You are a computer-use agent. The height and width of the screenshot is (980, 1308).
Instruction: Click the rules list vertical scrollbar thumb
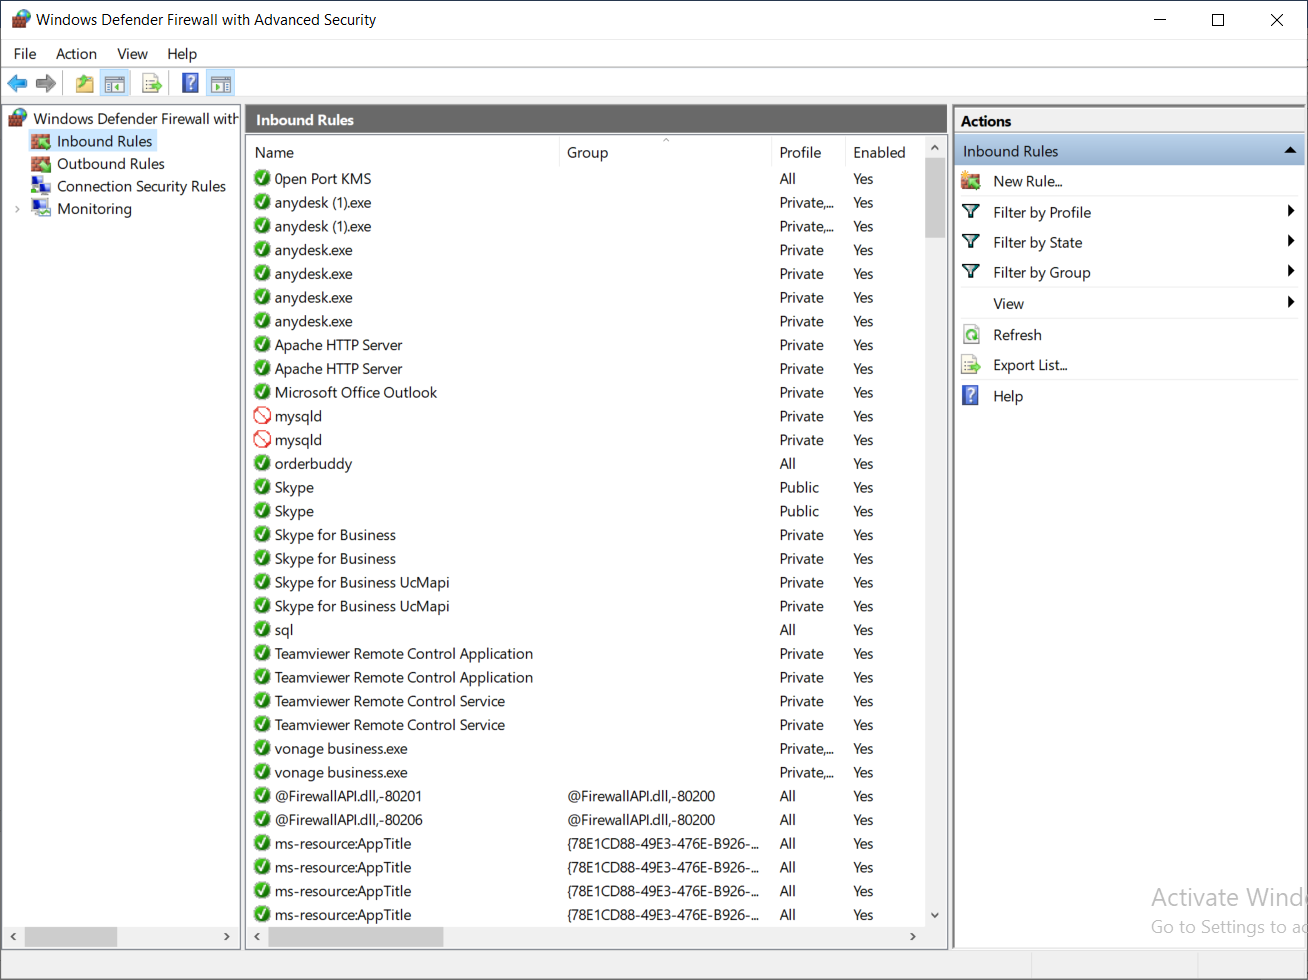pyautogui.click(x=935, y=198)
